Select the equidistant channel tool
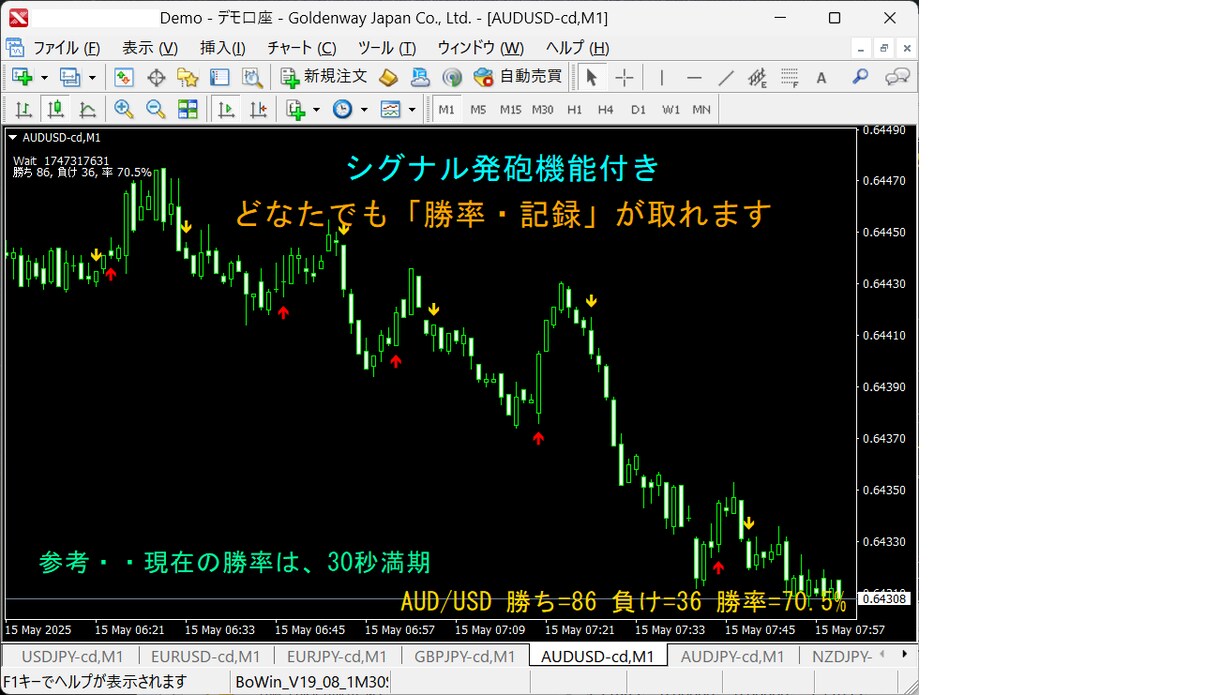Screen dimensions: 1220x695 pyautogui.click(x=758, y=77)
